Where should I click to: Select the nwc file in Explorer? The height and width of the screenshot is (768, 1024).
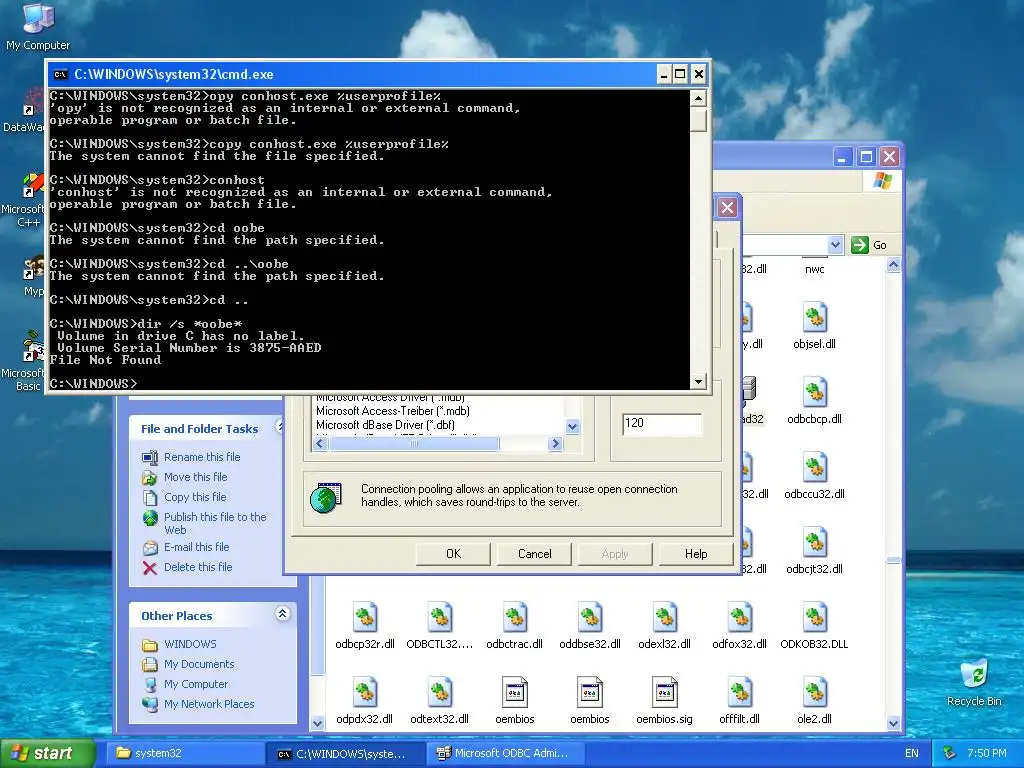point(814,268)
